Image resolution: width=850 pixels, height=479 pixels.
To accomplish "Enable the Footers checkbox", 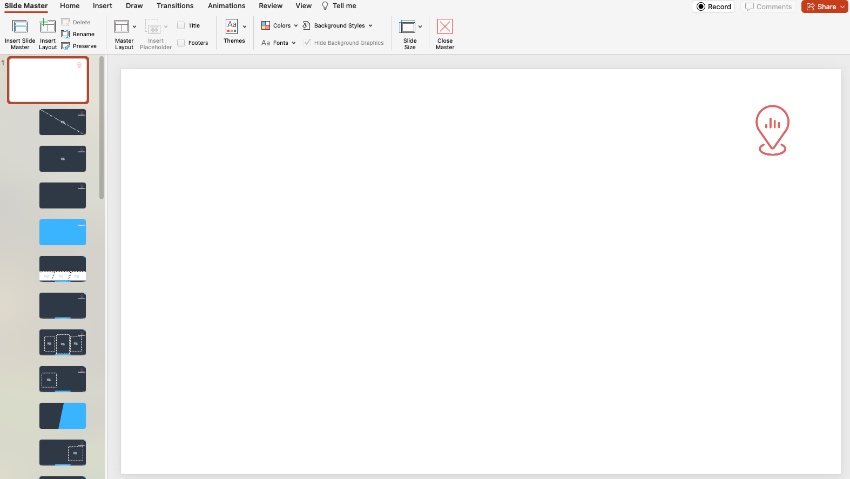I will coord(181,43).
